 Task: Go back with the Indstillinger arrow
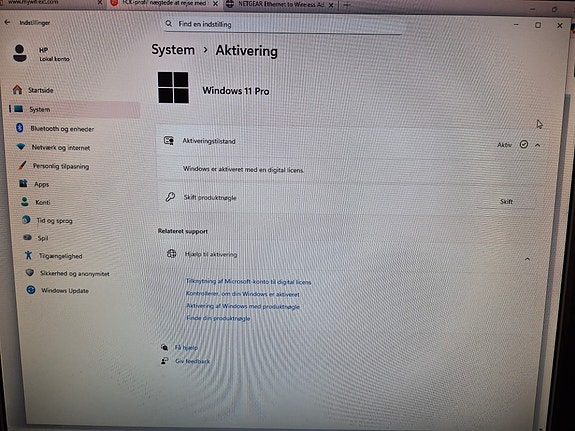click(x=7, y=22)
